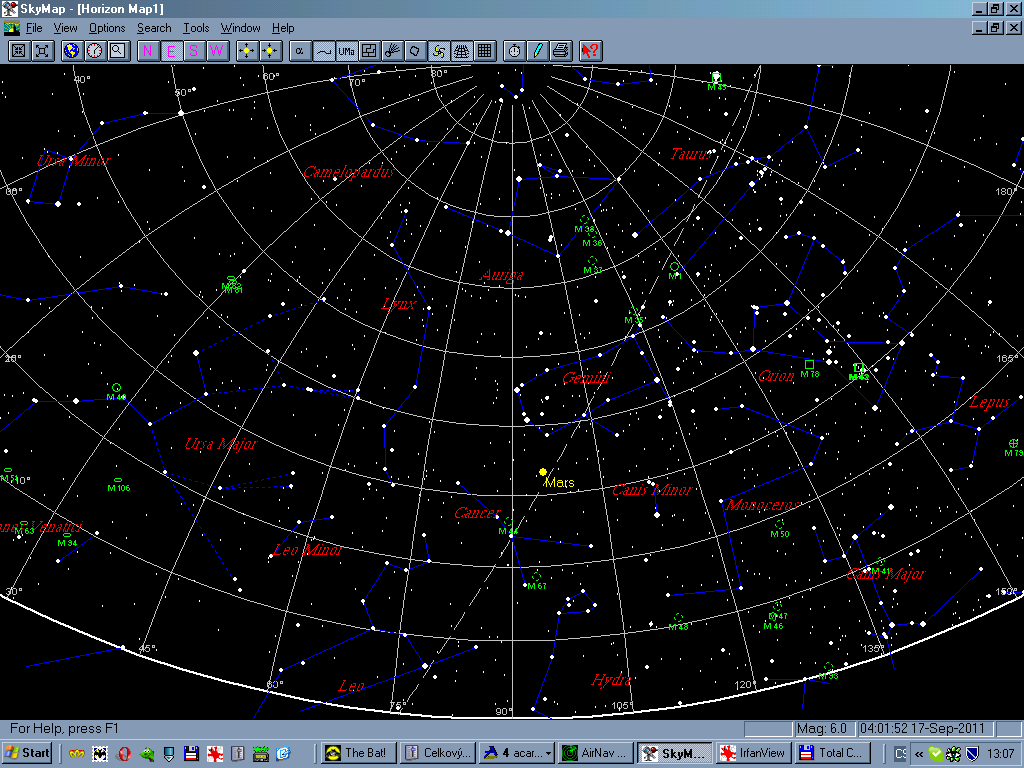The width and height of the screenshot is (1024, 768).
Task: Click the printer toolbar icon
Action: (x=560, y=51)
